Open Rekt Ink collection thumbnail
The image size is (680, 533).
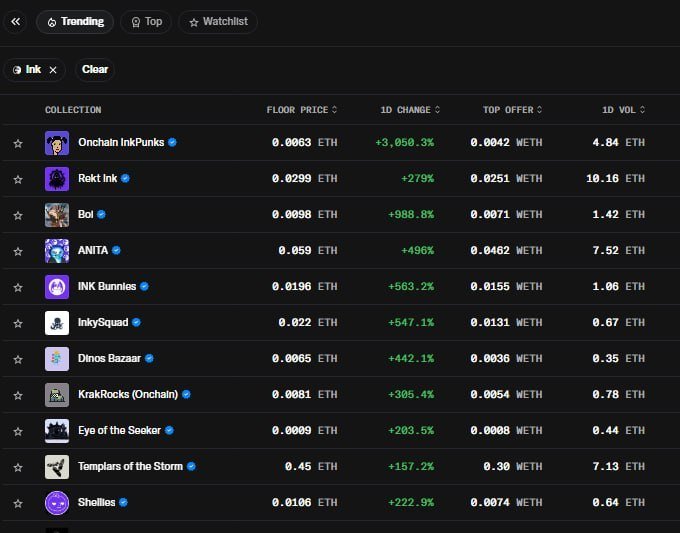pyautogui.click(x=57, y=179)
